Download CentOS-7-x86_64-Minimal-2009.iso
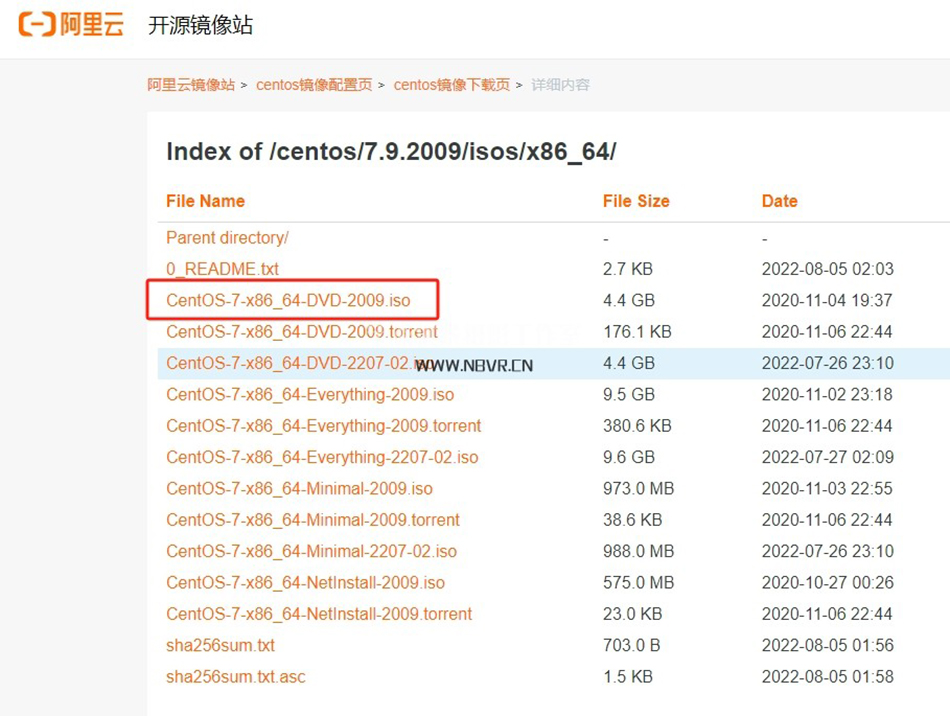Image resolution: width=950 pixels, height=716 pixels. click(x=299, y=489)
